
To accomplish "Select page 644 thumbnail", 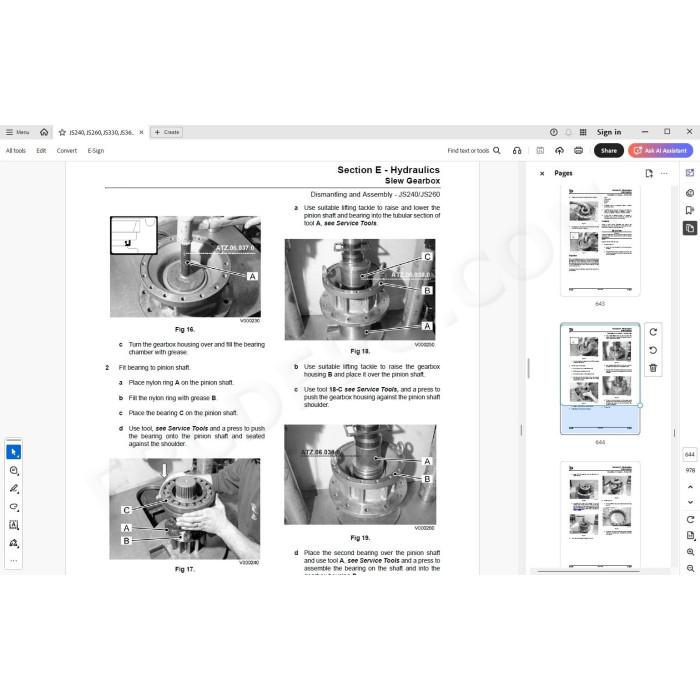I will (x=600, y=379).
